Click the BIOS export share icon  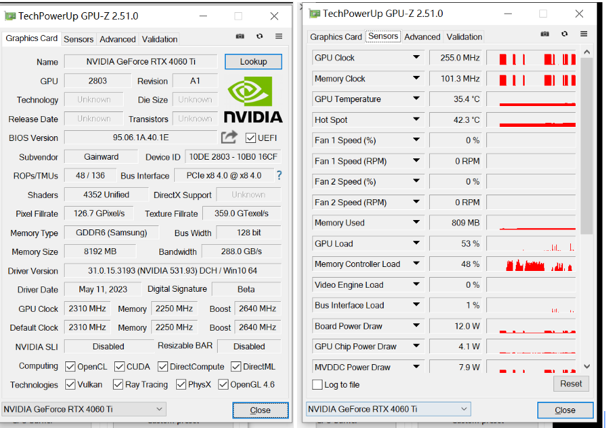229,137
